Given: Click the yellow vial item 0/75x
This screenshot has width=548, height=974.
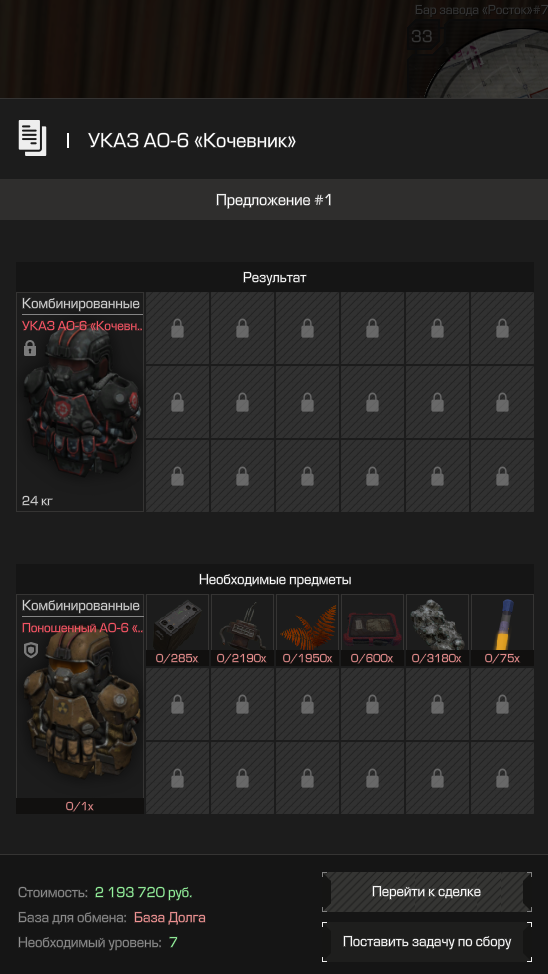Looking at the screenshot, I should click(x=502, y=630).
